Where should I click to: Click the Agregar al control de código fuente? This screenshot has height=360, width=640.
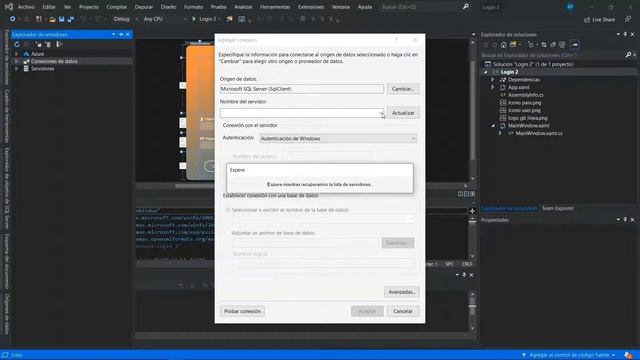(569, 356)
